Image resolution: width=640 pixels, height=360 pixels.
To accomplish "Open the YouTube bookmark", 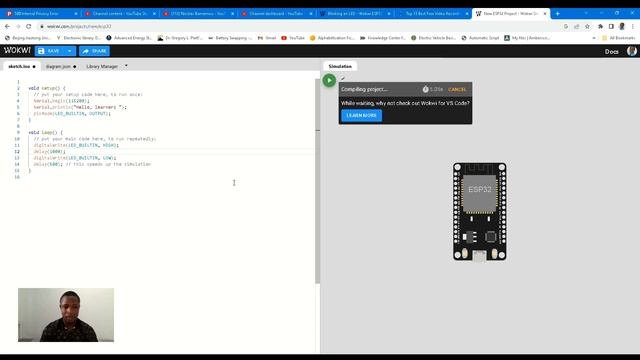I will point(293,38).
